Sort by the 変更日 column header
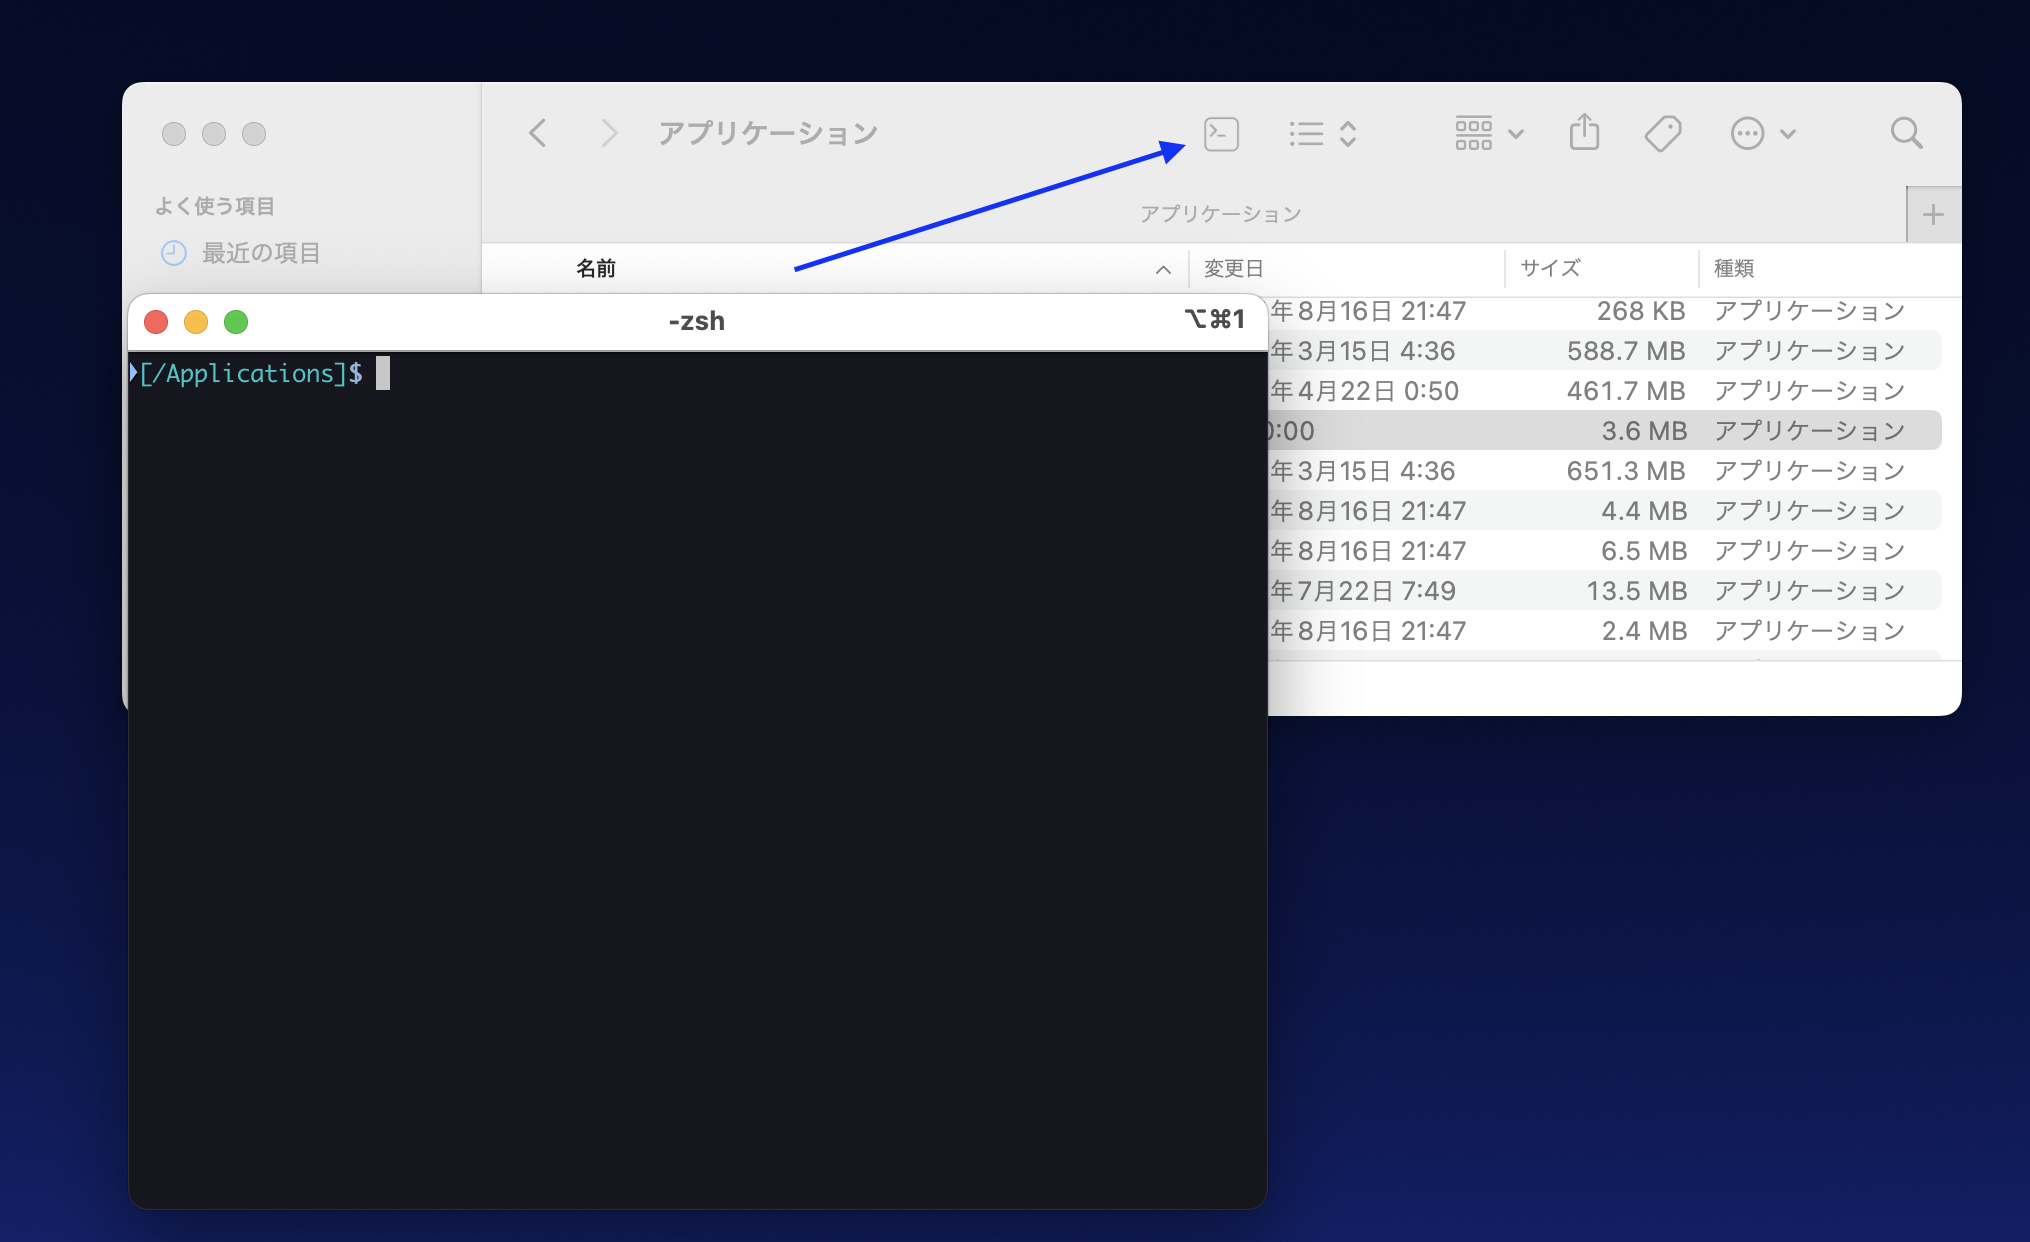The height and width of the screenshot is (1242, 2030). [1233, 268]
